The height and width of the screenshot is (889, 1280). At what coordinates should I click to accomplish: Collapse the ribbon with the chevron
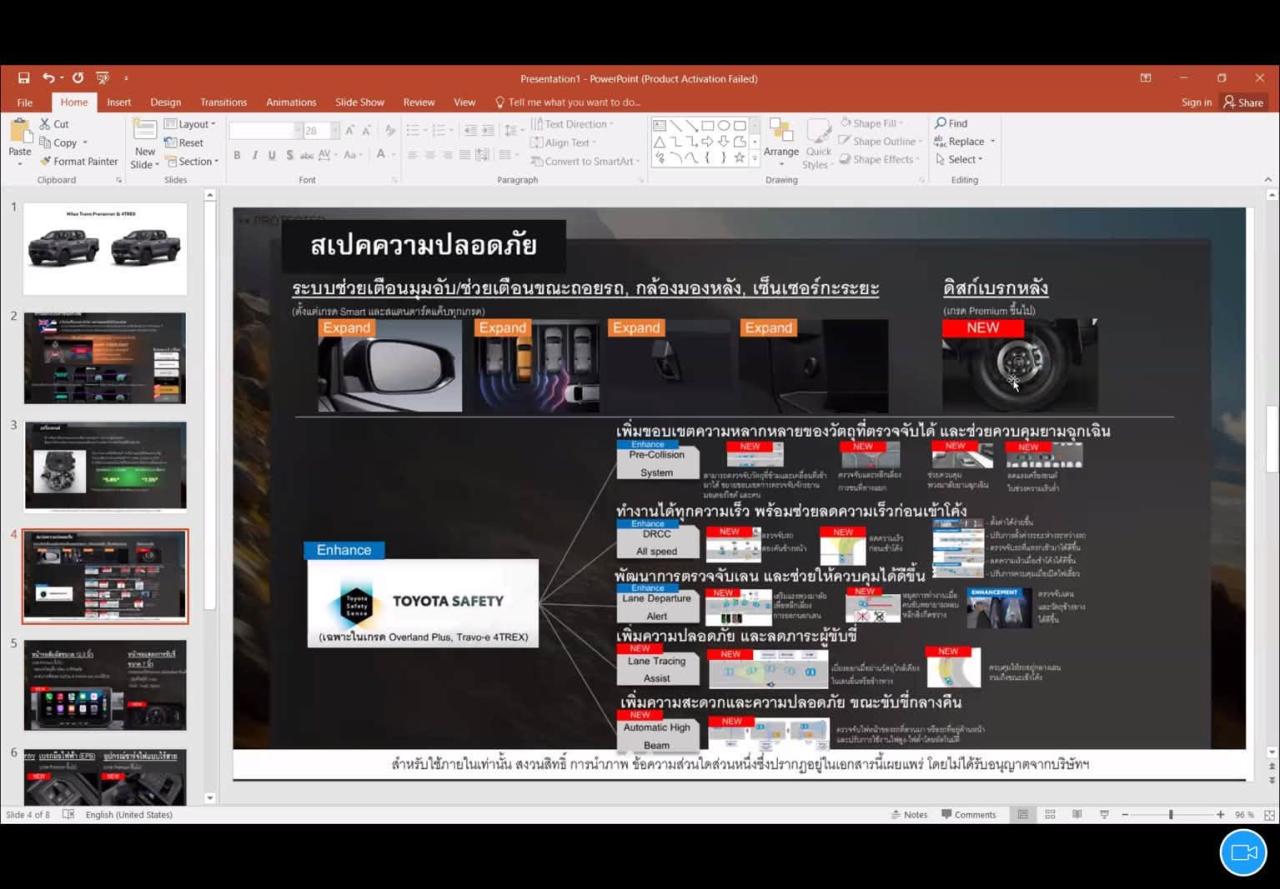coord(1269,180)
